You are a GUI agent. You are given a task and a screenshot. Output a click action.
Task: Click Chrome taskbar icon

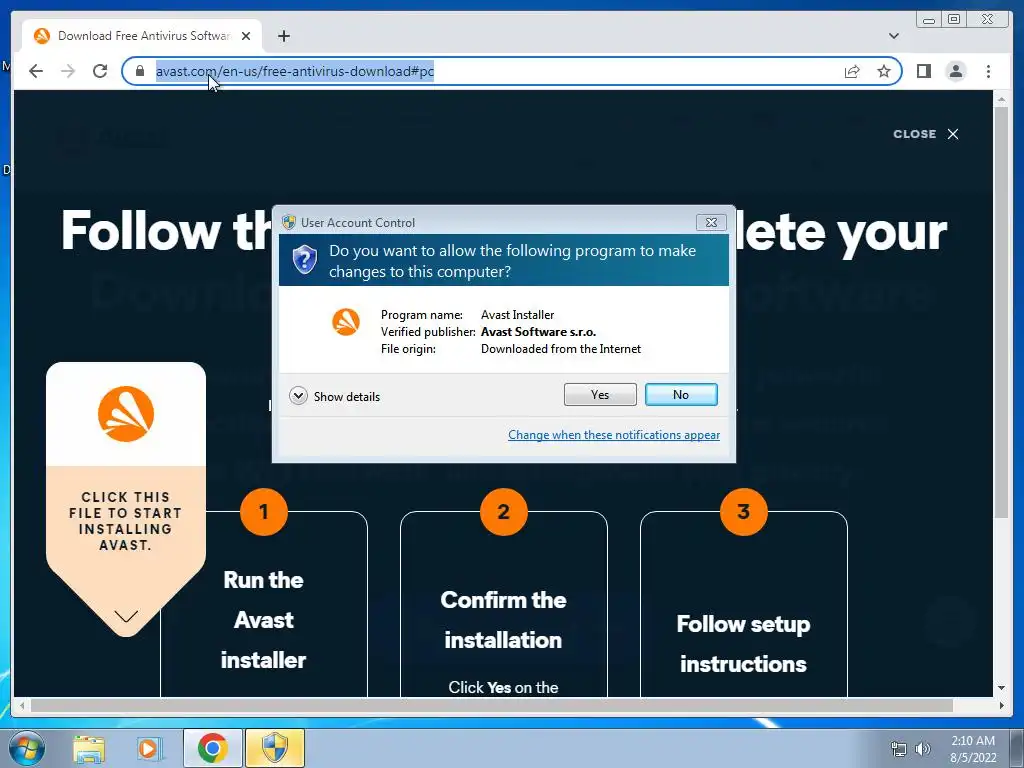coord(212,748)
